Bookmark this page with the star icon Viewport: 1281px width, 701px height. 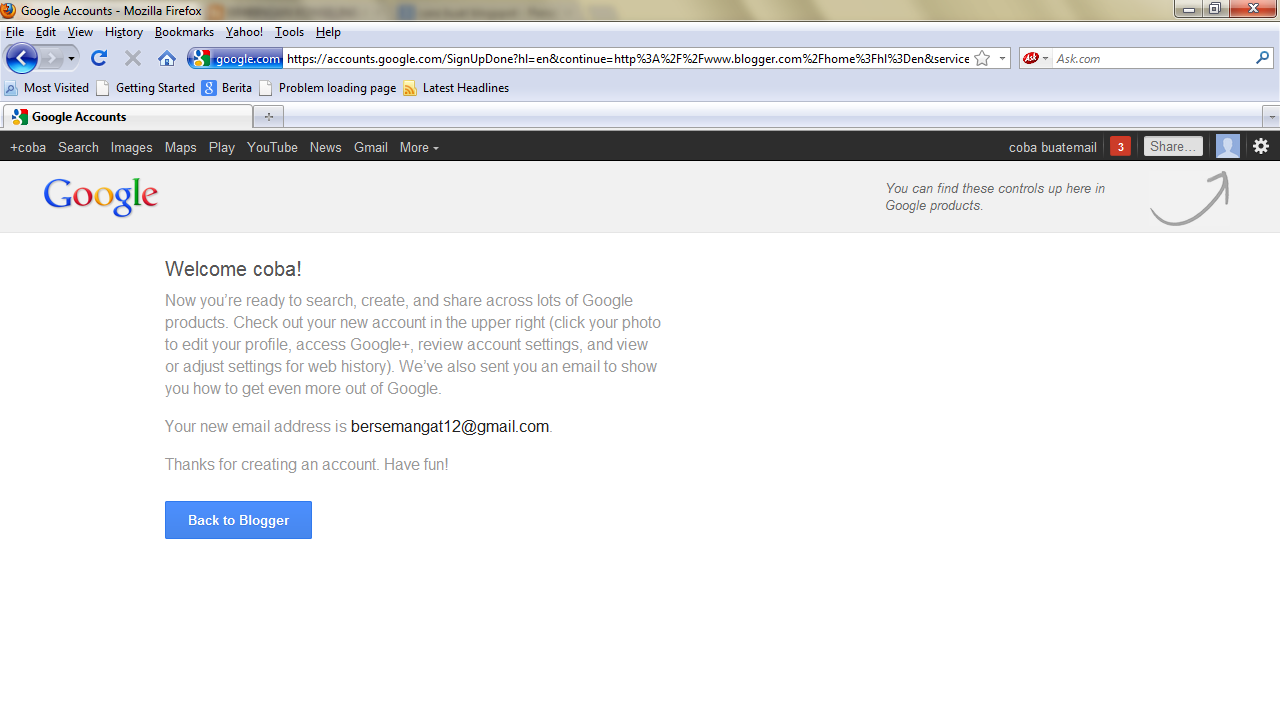coord(982,58)
